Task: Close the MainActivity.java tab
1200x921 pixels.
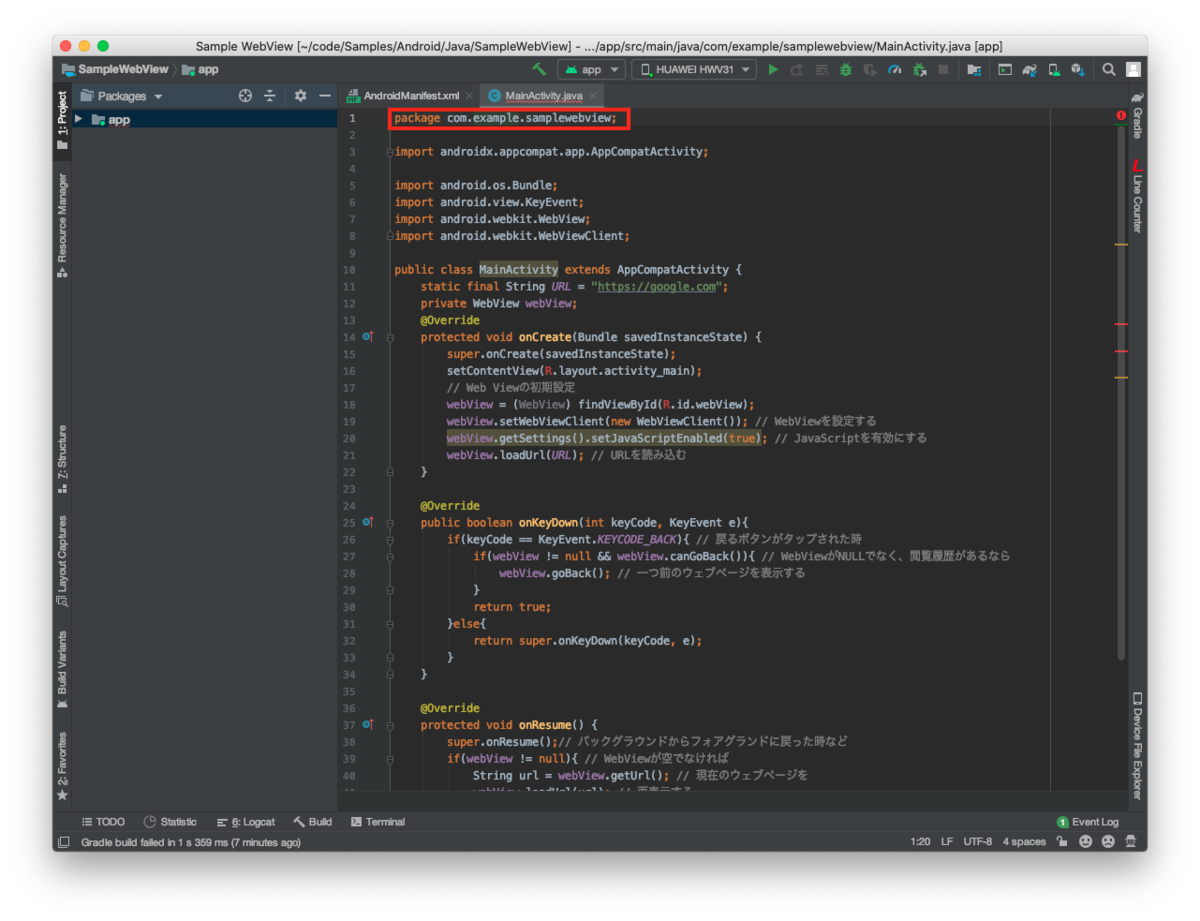Action: (x=593, y=96)
